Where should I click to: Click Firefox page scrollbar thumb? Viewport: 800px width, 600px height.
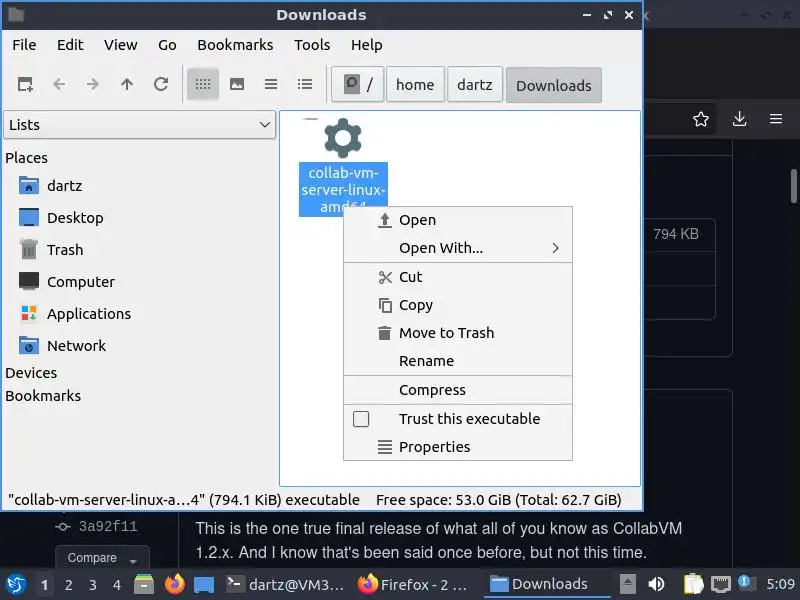[x=794, y=186]
